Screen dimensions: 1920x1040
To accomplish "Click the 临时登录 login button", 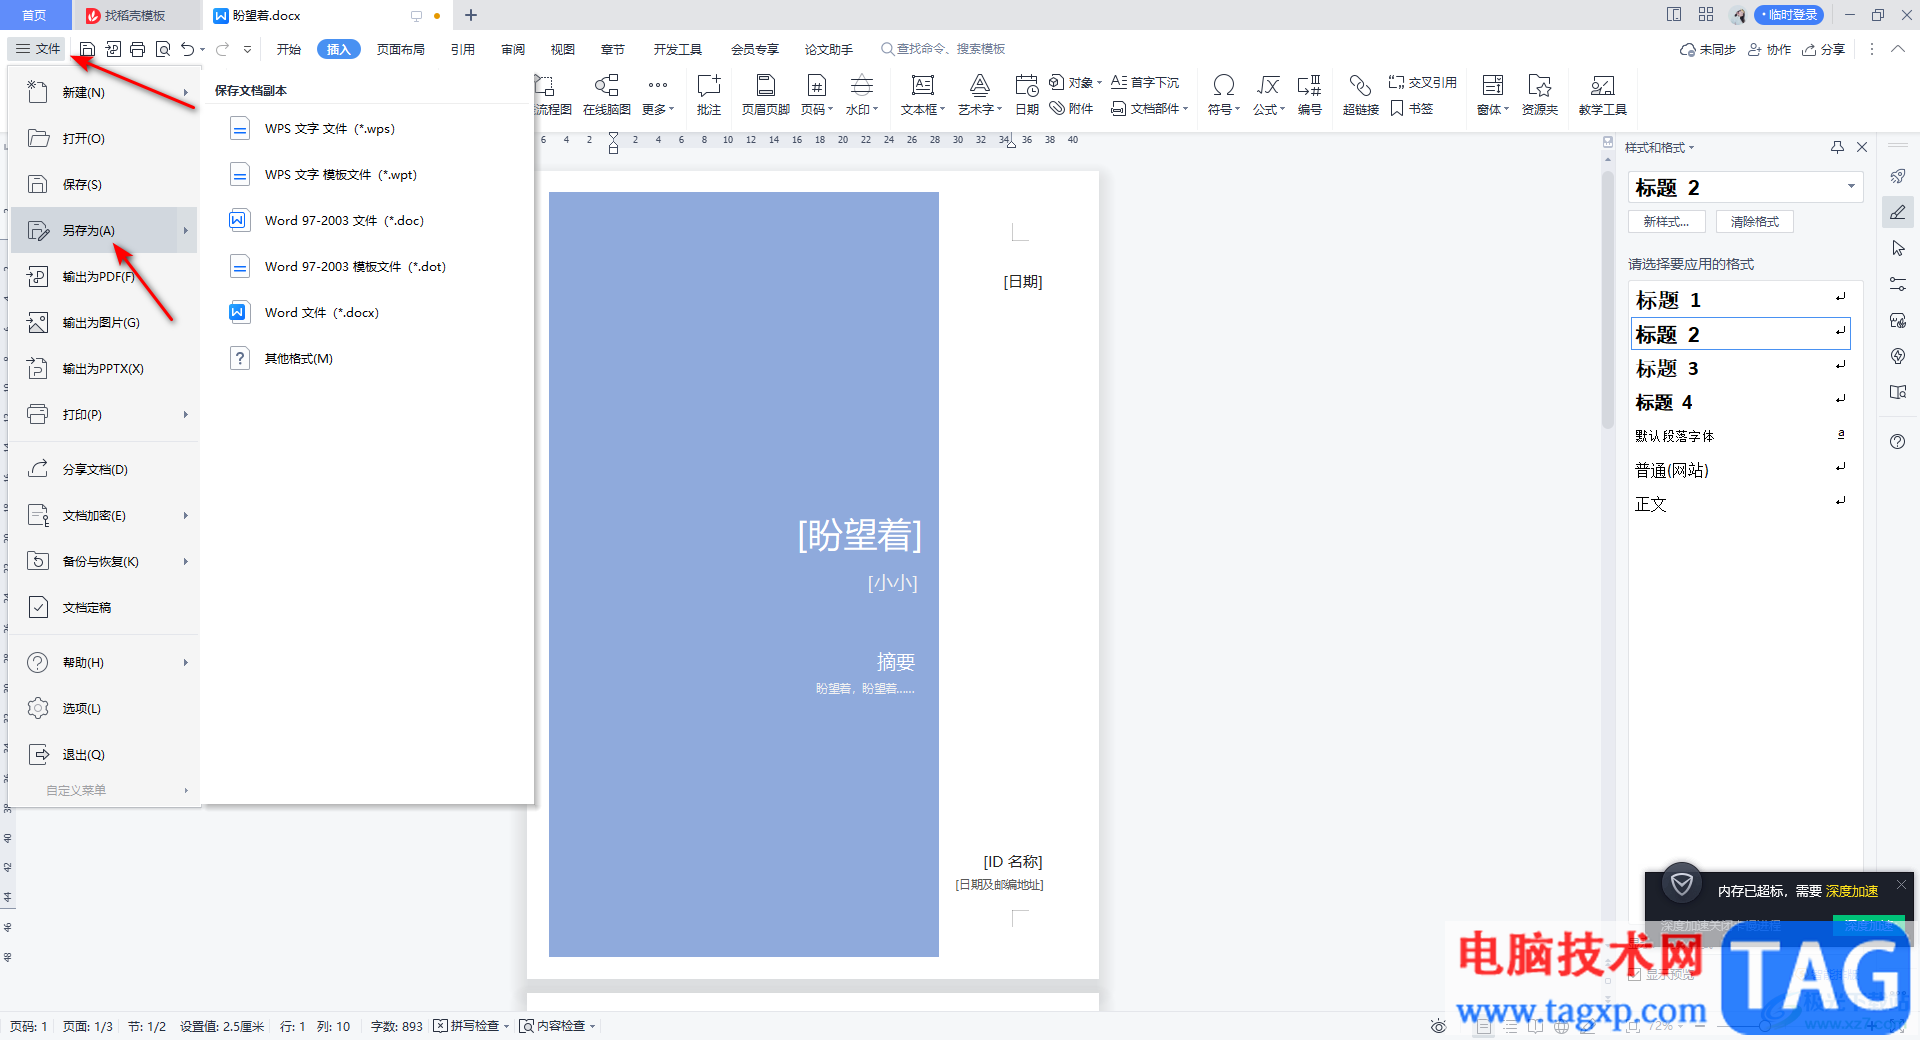I will [x=1788, y=15].
